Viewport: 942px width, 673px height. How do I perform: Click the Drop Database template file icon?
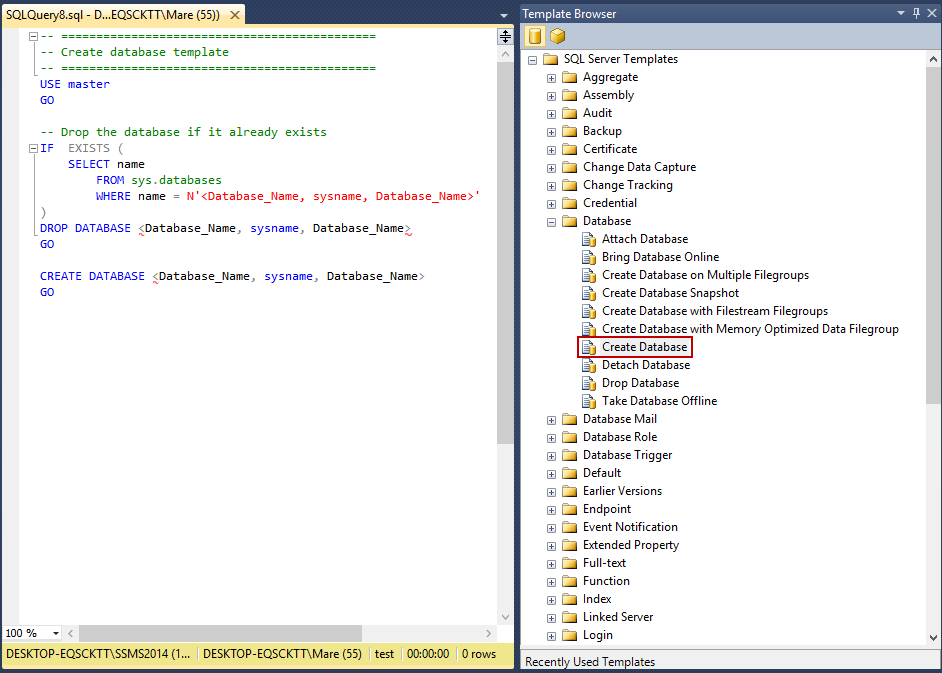589,383
